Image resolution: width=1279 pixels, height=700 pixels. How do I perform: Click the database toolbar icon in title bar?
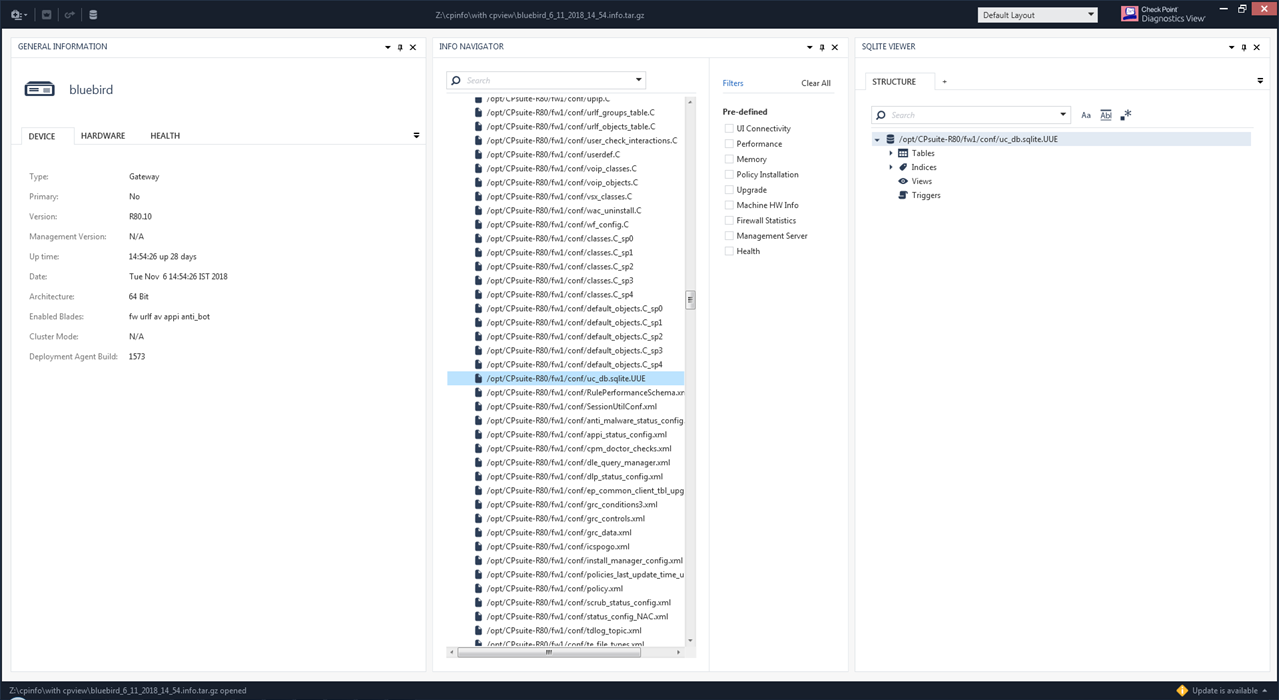pyautogui.click(x=93, y=15)
